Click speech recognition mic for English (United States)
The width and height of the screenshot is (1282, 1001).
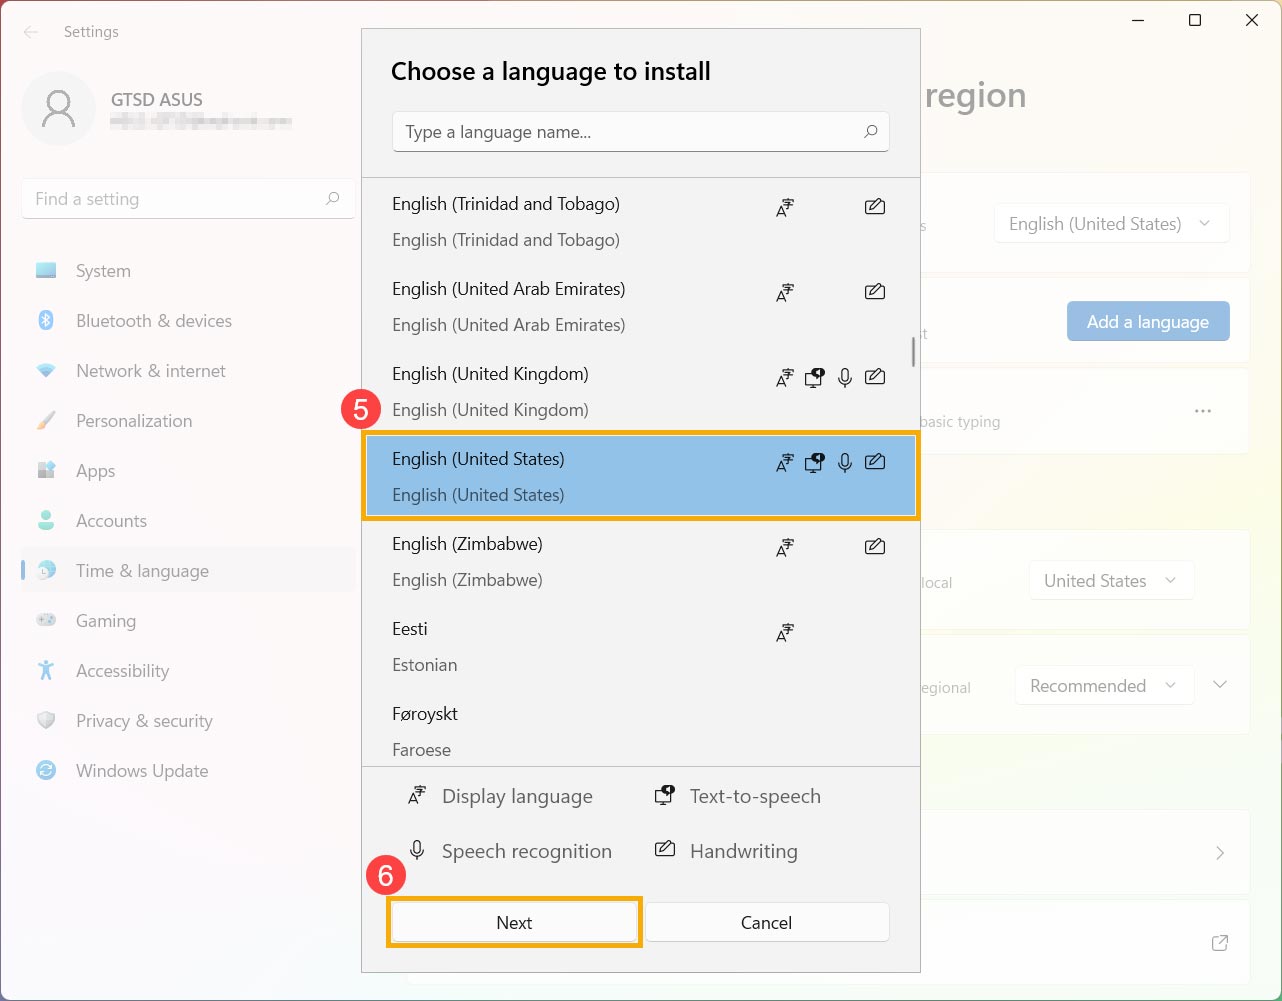(x=845, y=462)
